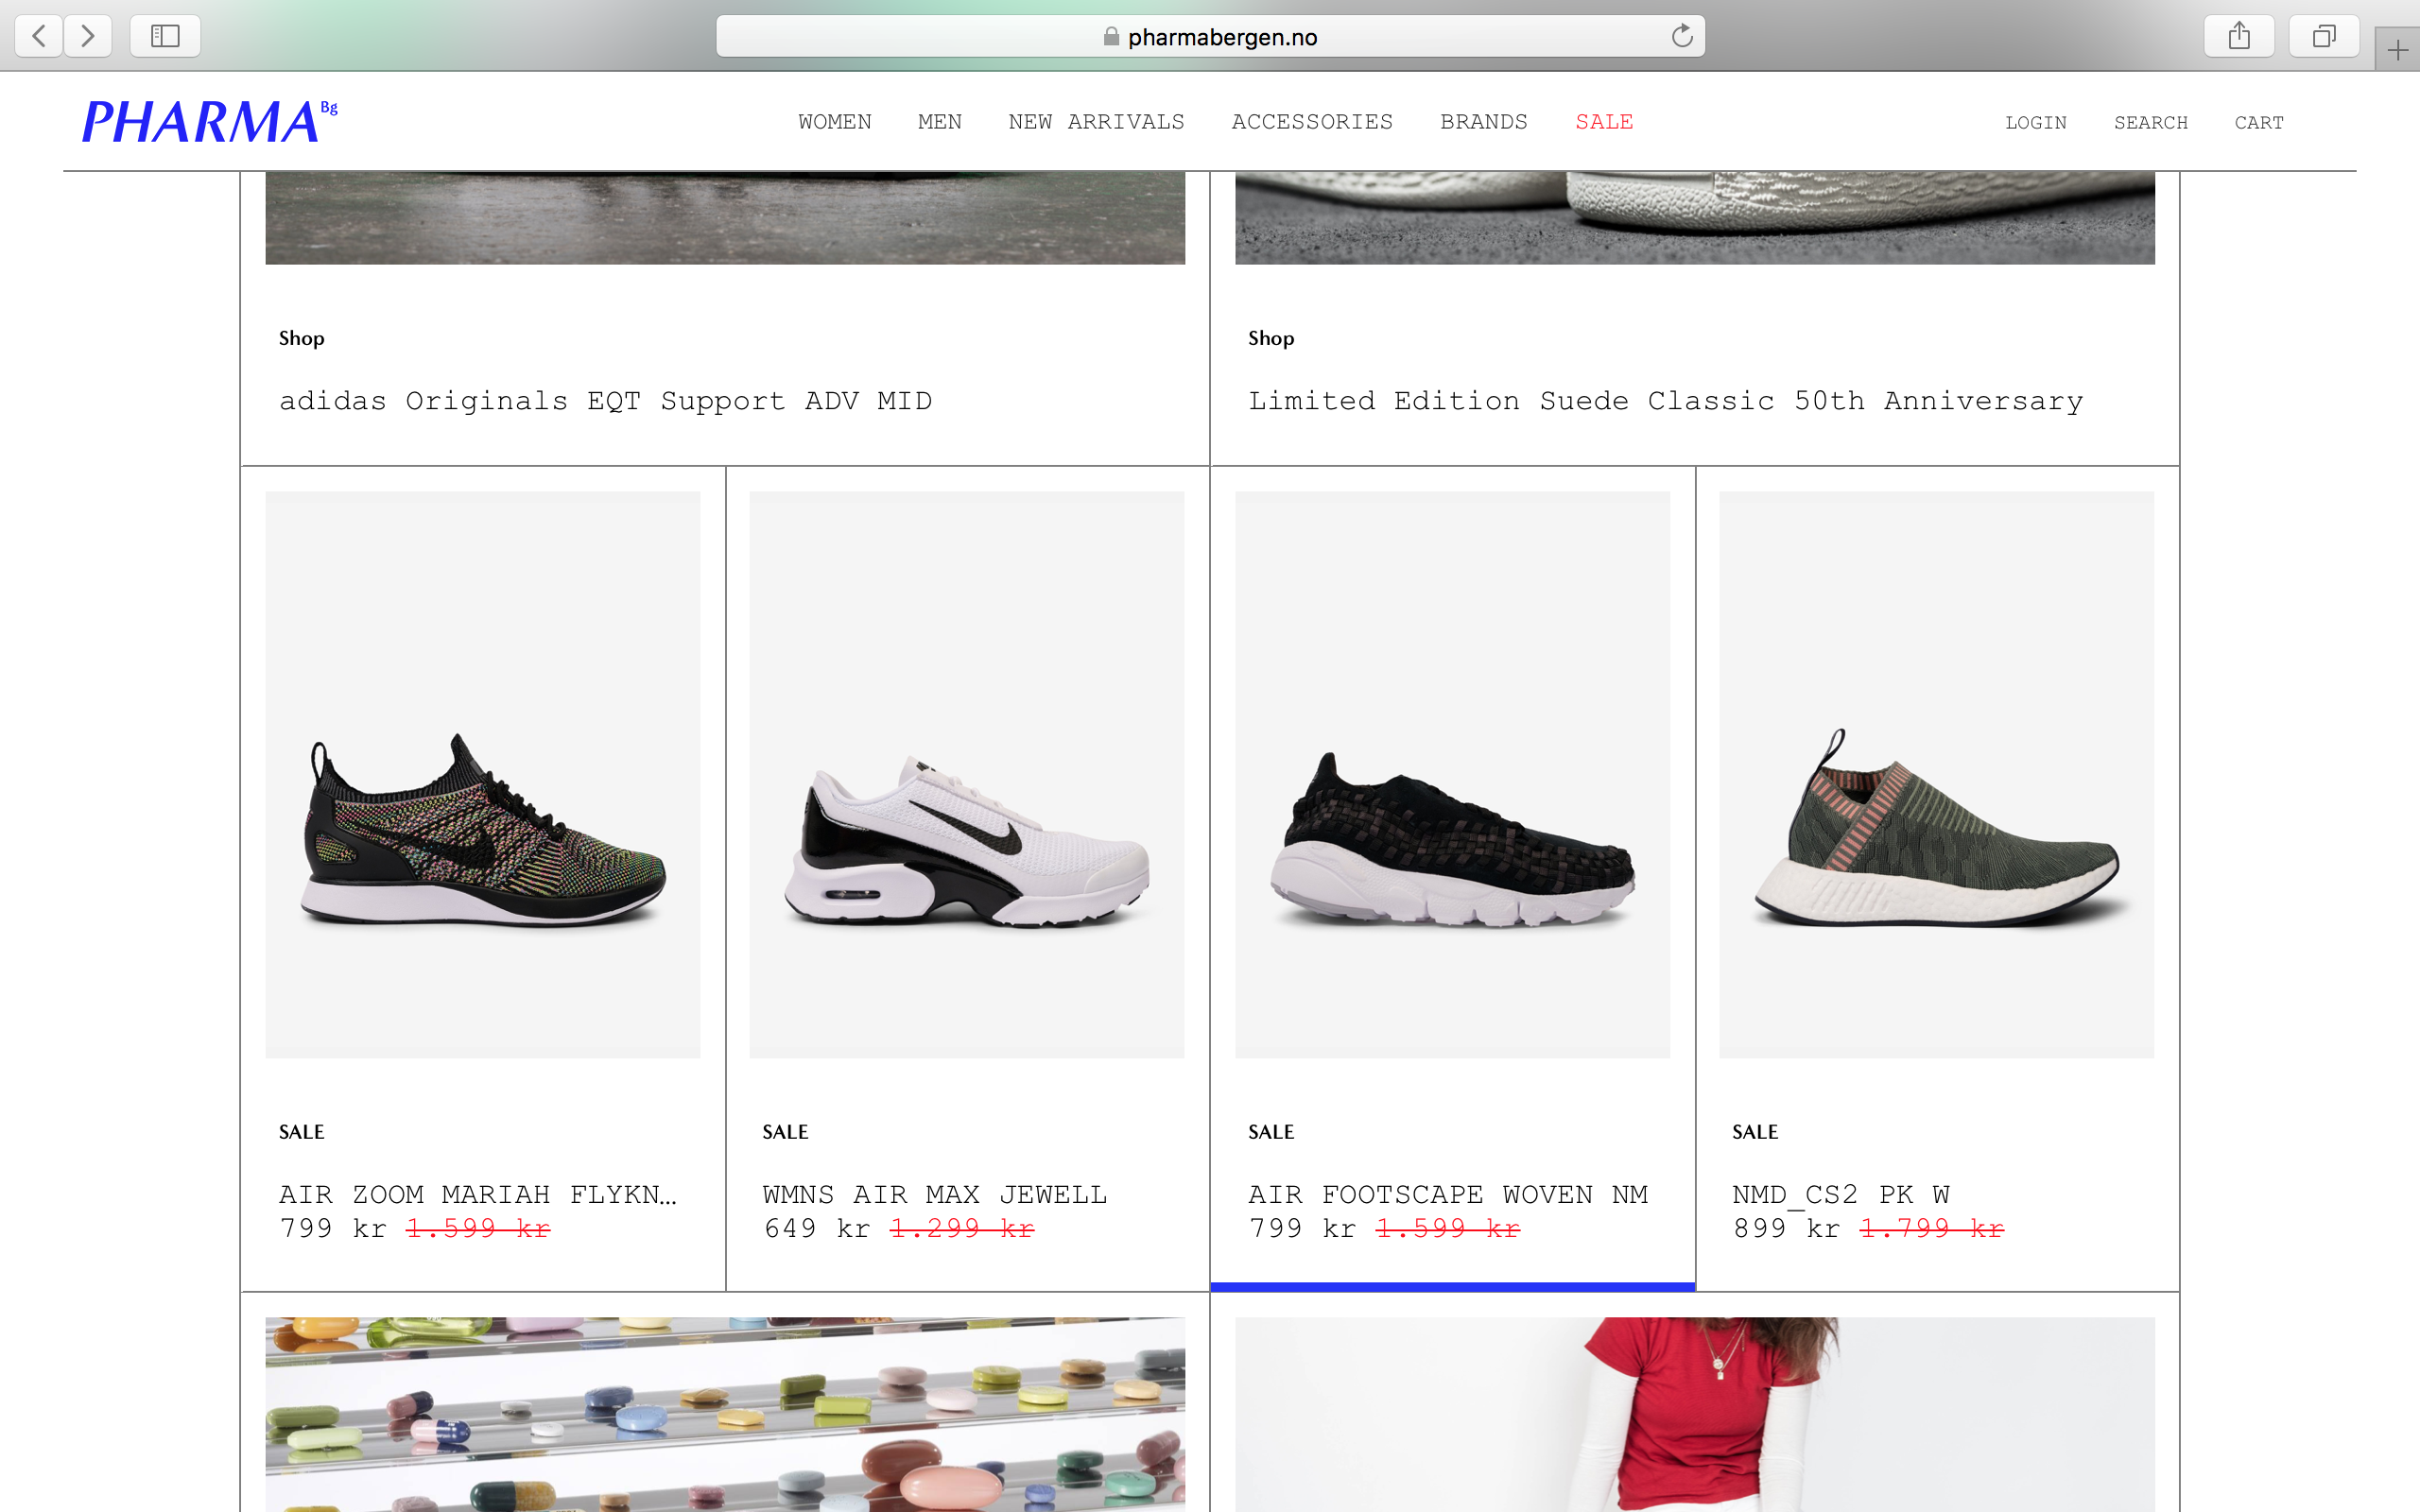Open adidas Originals EQT Support ADV MID
This screenshot has height=1512, width=2420.
pyautogui.click(x=605, y=401)
